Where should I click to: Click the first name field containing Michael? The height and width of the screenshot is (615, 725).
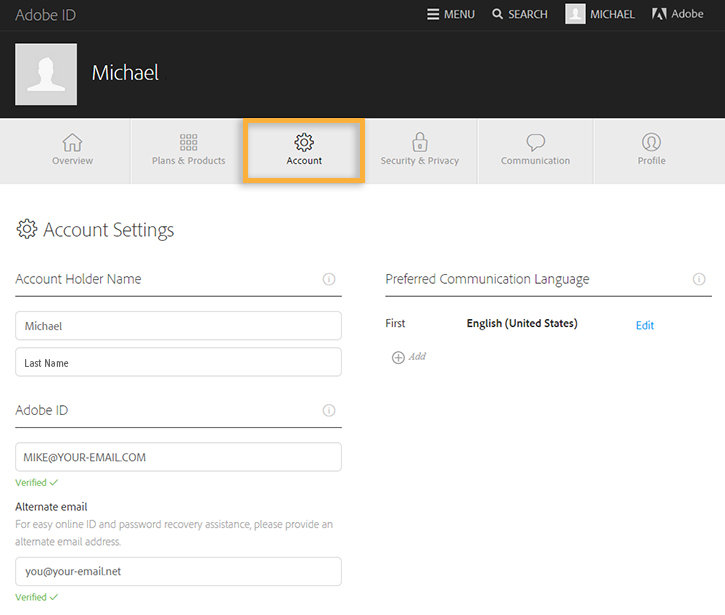pos(178,326)
